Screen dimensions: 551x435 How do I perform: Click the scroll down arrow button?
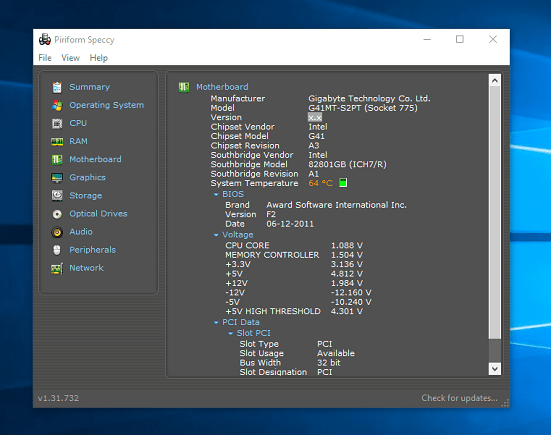495,369
